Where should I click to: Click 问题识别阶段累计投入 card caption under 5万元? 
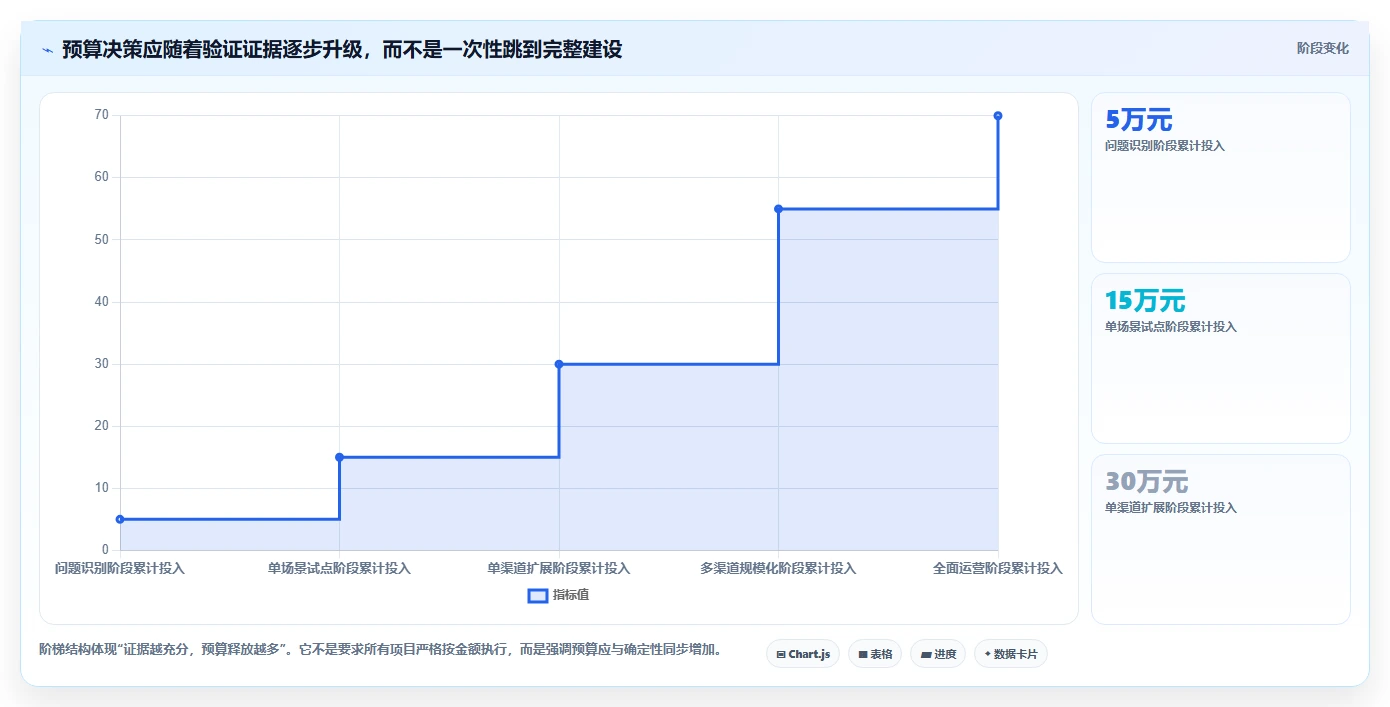[x=1165, y=146]
